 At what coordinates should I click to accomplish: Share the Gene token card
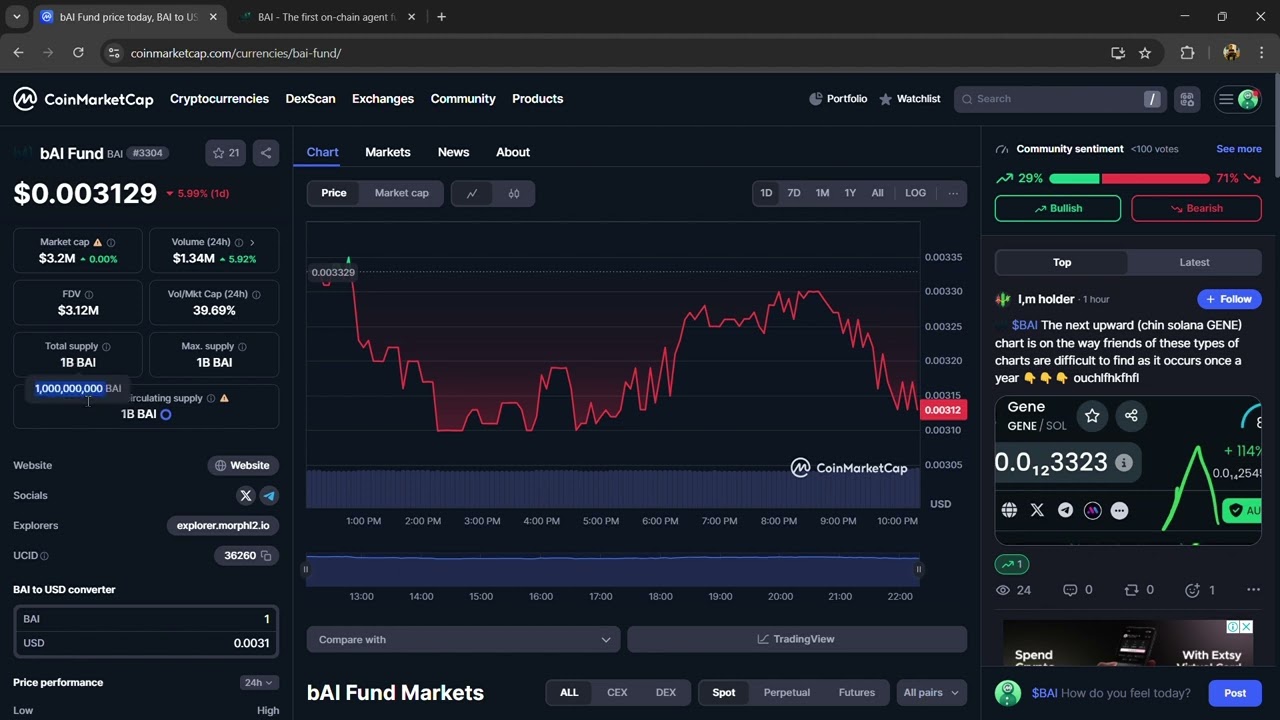click(x=1131, y=416)
